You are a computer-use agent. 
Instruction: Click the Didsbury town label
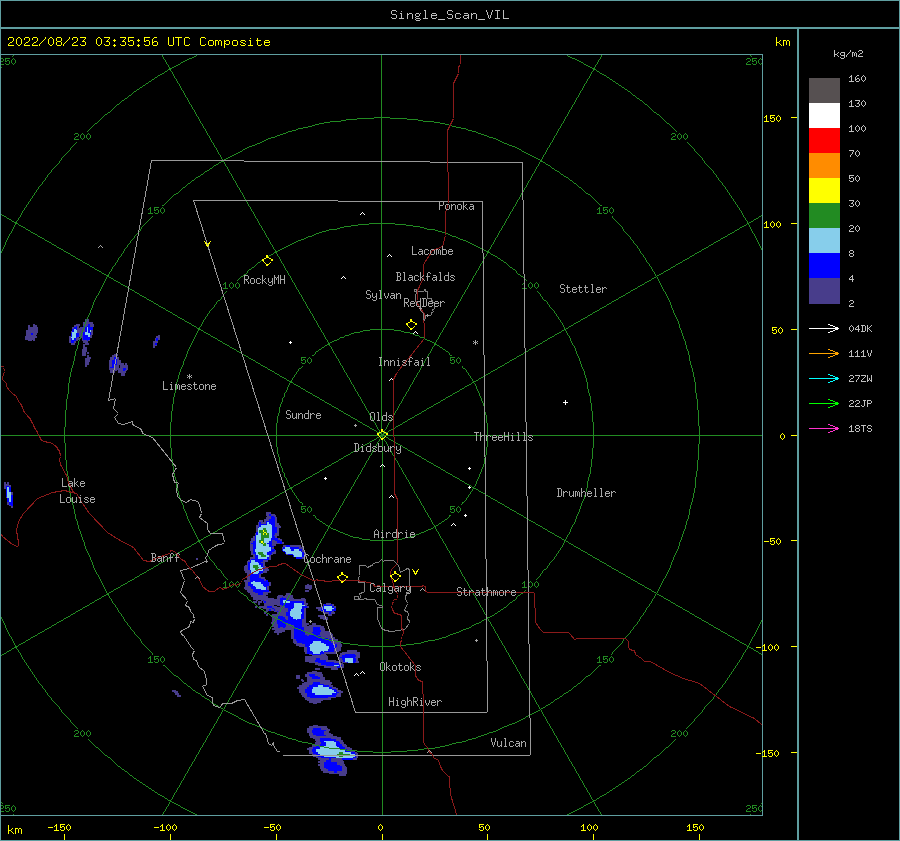pyautogui.click(x=377, y=448)
